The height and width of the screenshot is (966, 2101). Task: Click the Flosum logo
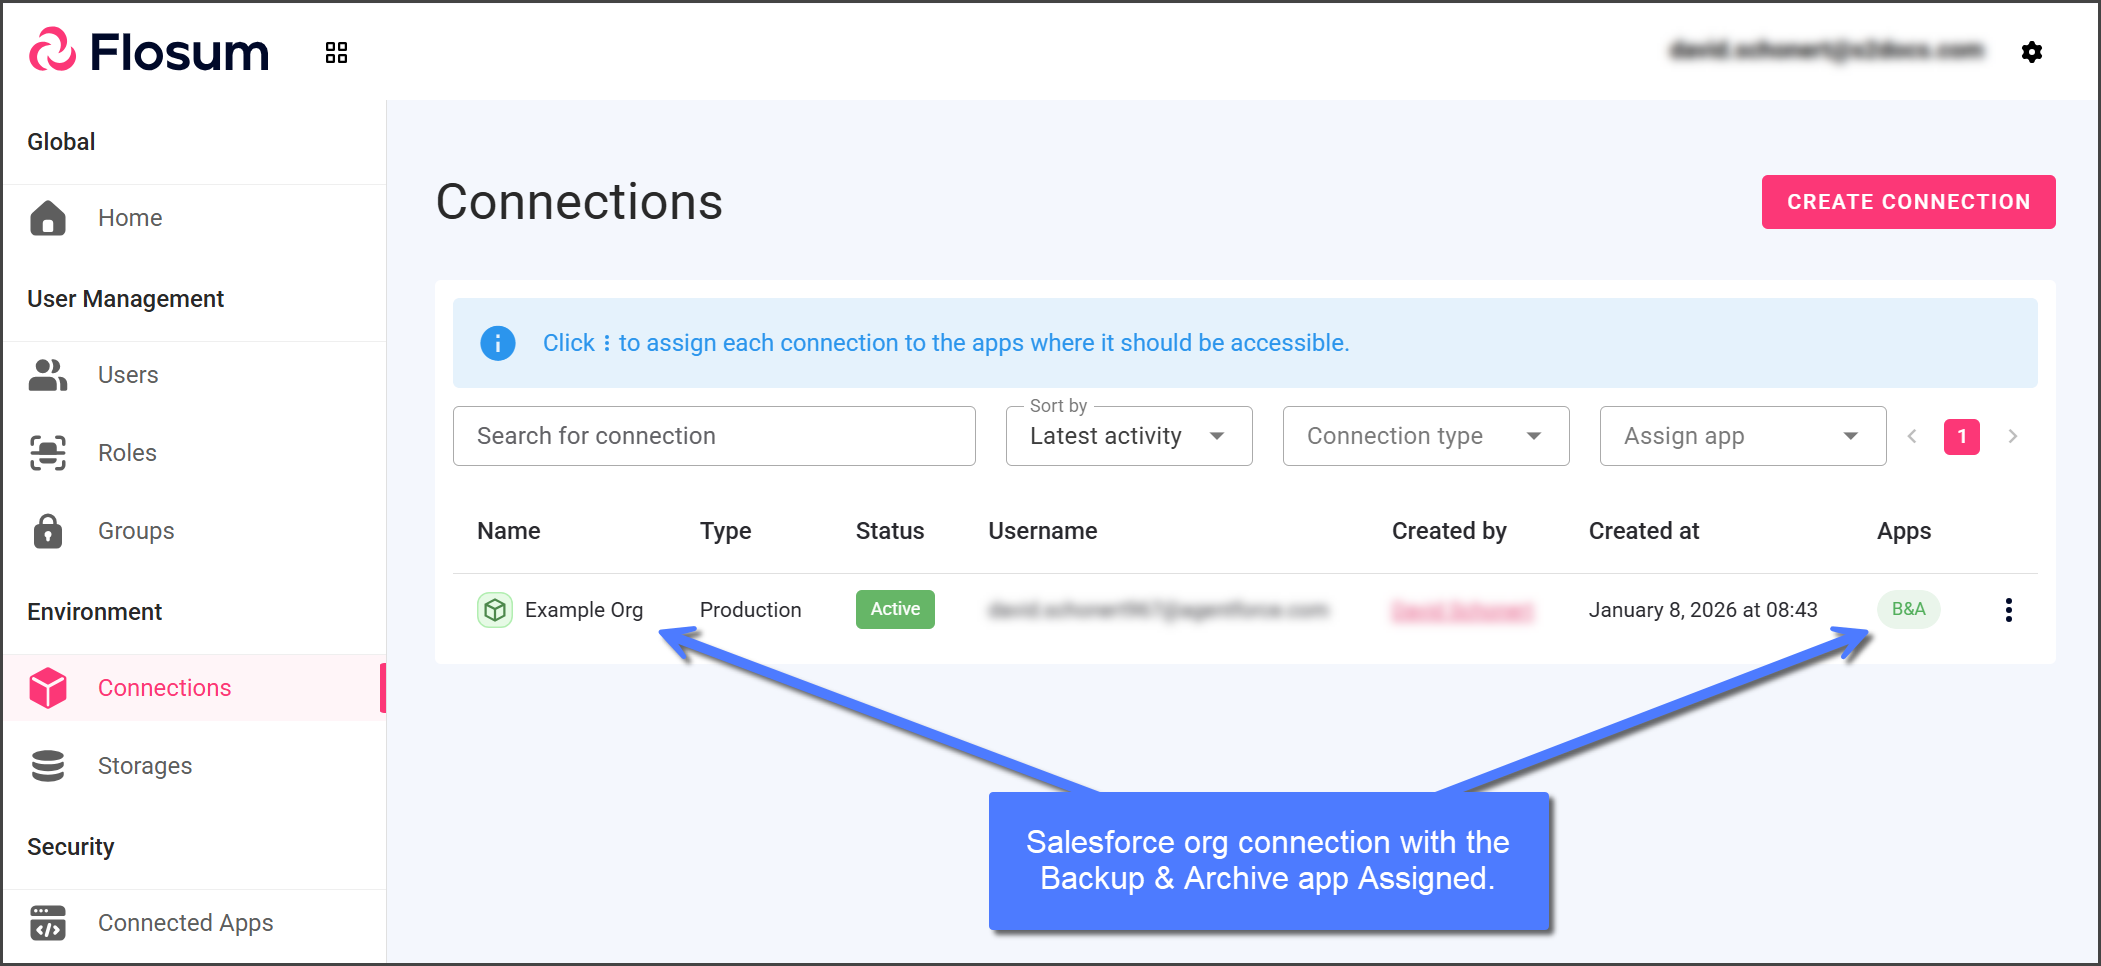coord(150,52)
